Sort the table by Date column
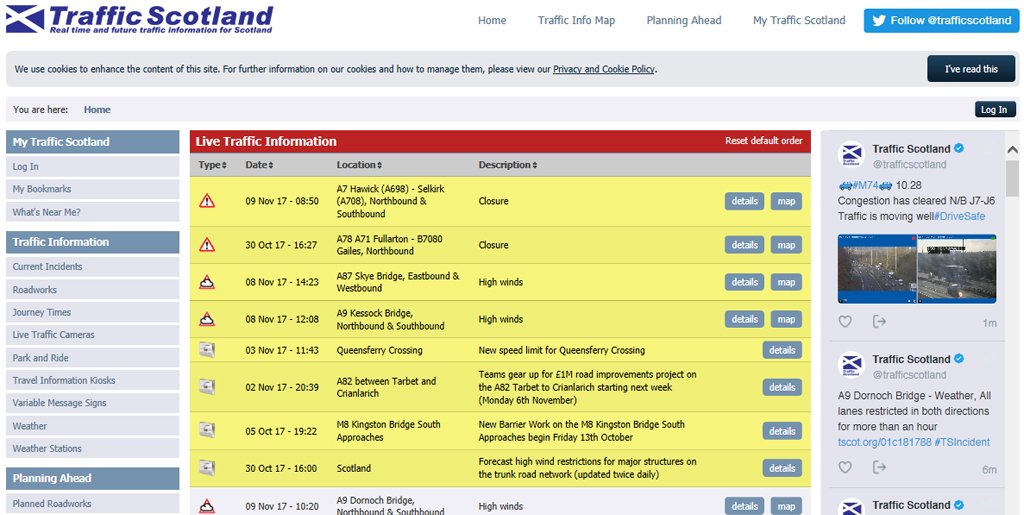The image size is (1024, 515). pos(259,165)
